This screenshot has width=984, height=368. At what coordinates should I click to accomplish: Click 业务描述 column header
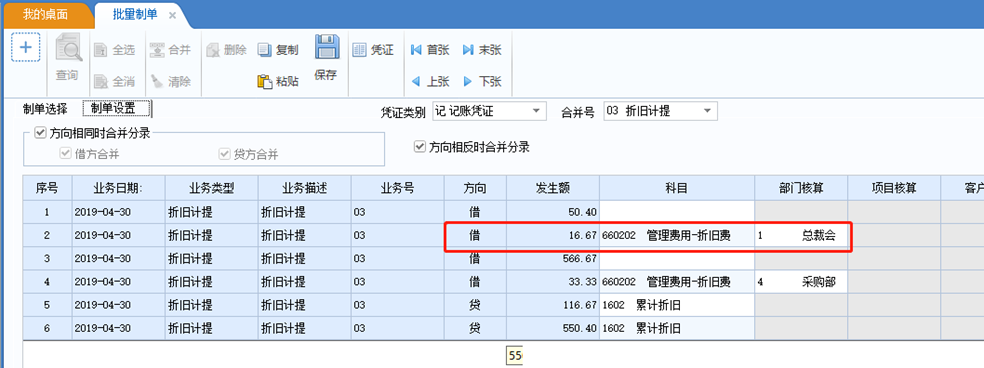pyautogui.click(x=304, y=188)
